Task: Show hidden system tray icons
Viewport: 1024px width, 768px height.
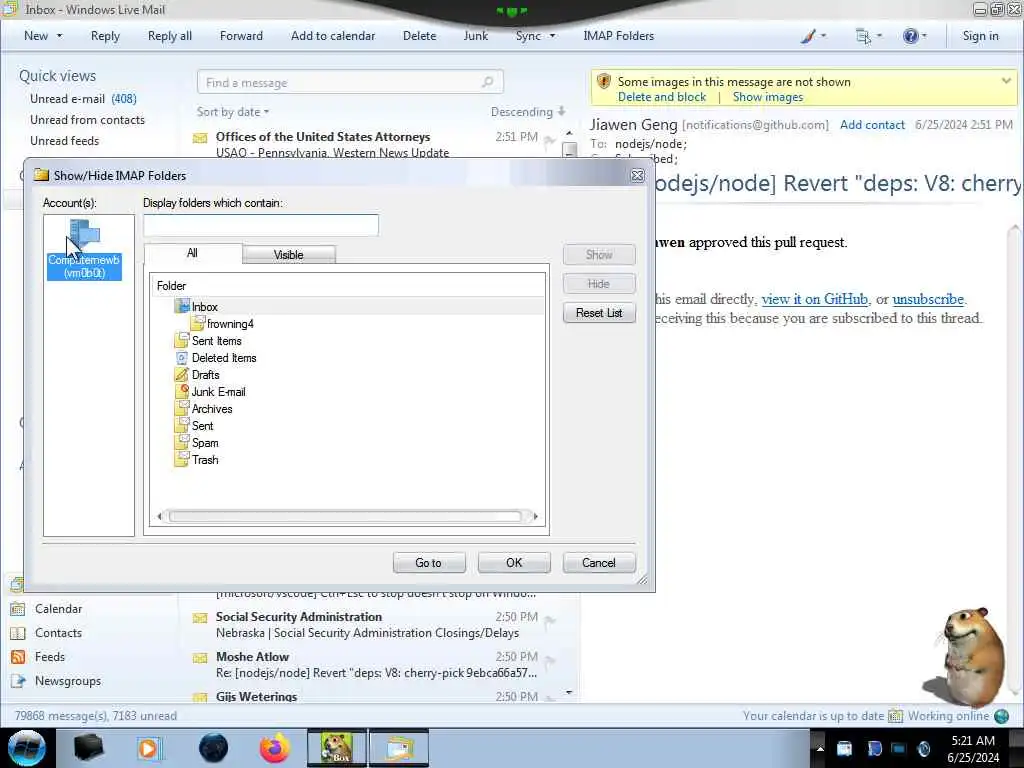Action: click(820, 749)
